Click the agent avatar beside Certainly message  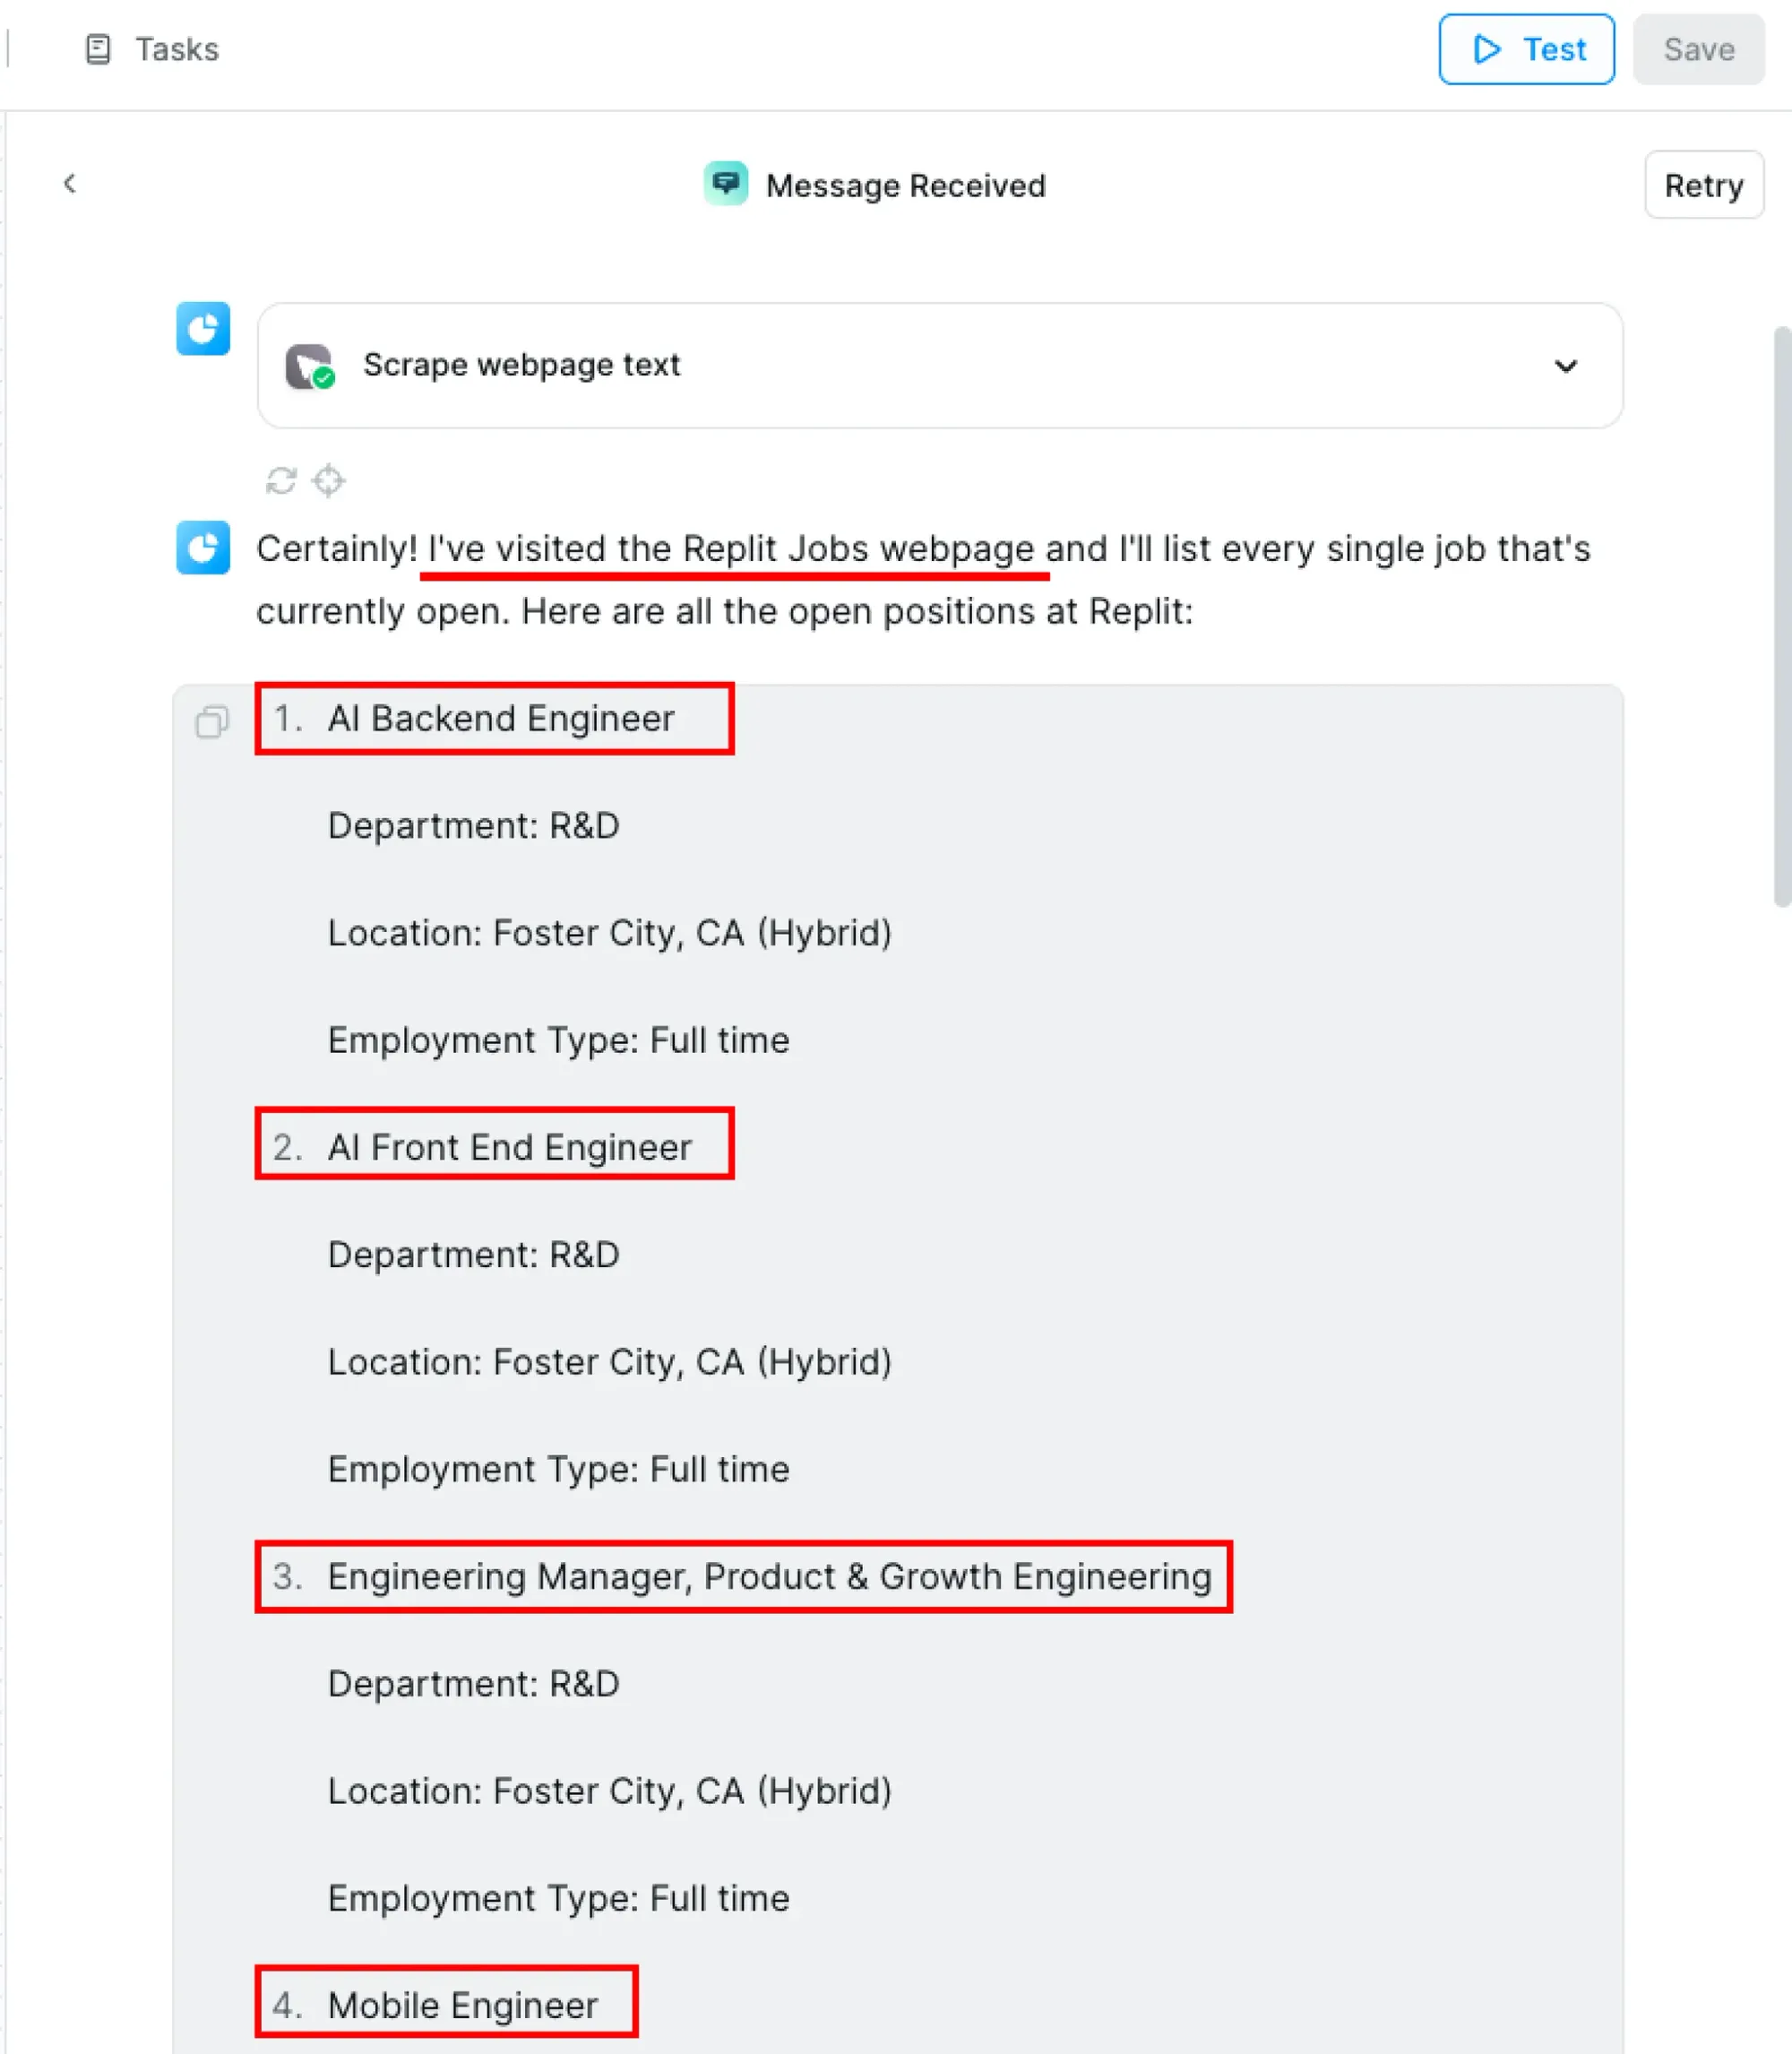tap(203, 548)
